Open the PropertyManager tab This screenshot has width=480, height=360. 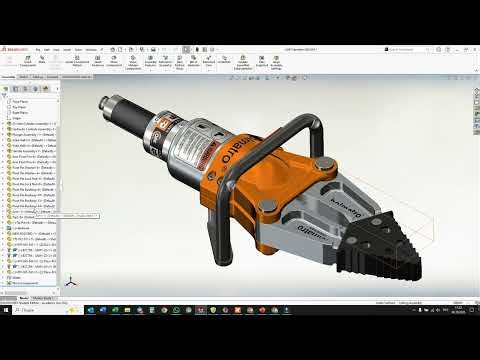point(16,89)
